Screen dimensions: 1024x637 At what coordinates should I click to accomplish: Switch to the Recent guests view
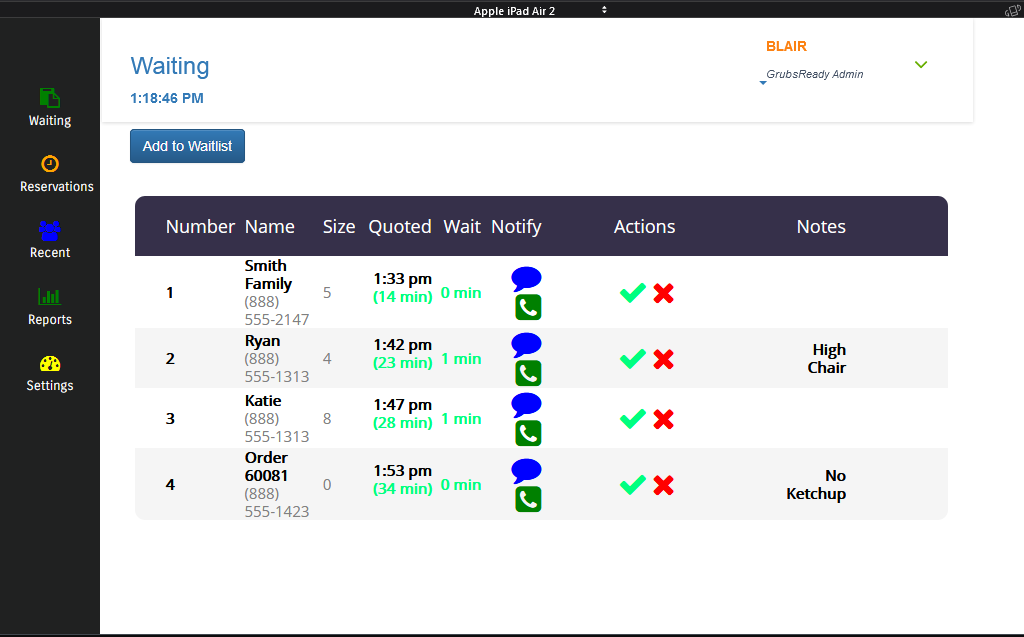click(50, 240)
